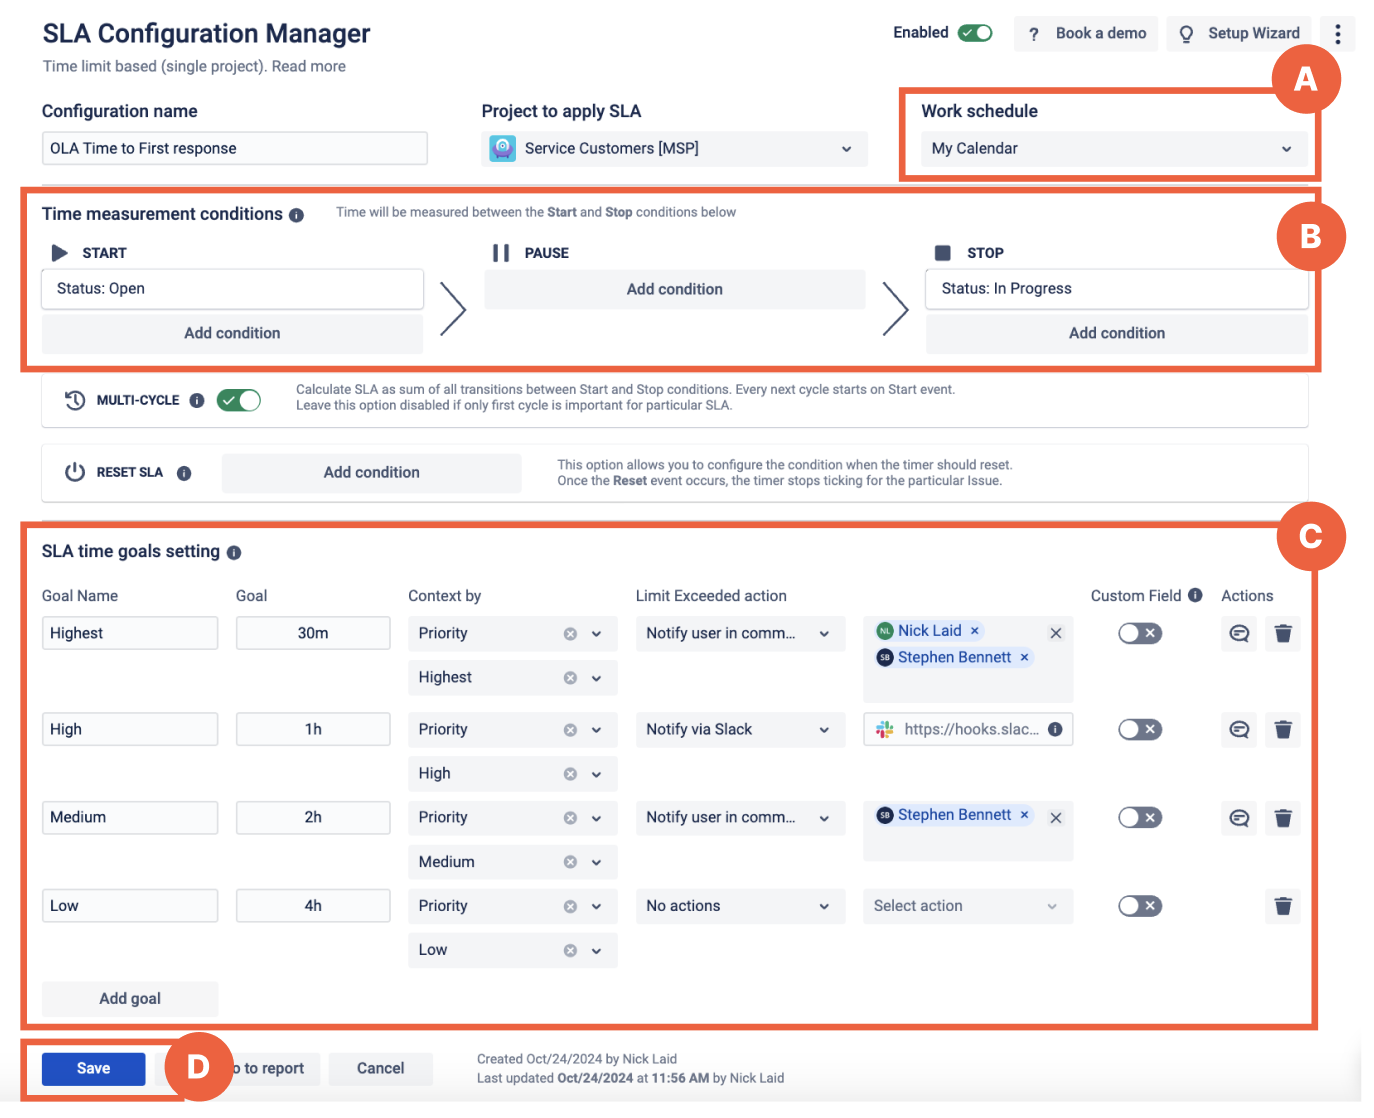Click the trash icon for Low goal
Viewport: 1374px width, 1118px height.
coord(1283,906)
